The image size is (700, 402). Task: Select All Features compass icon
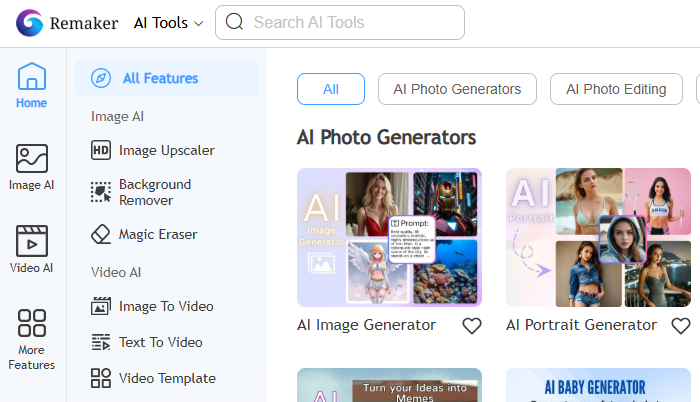(x=101, y=78)
